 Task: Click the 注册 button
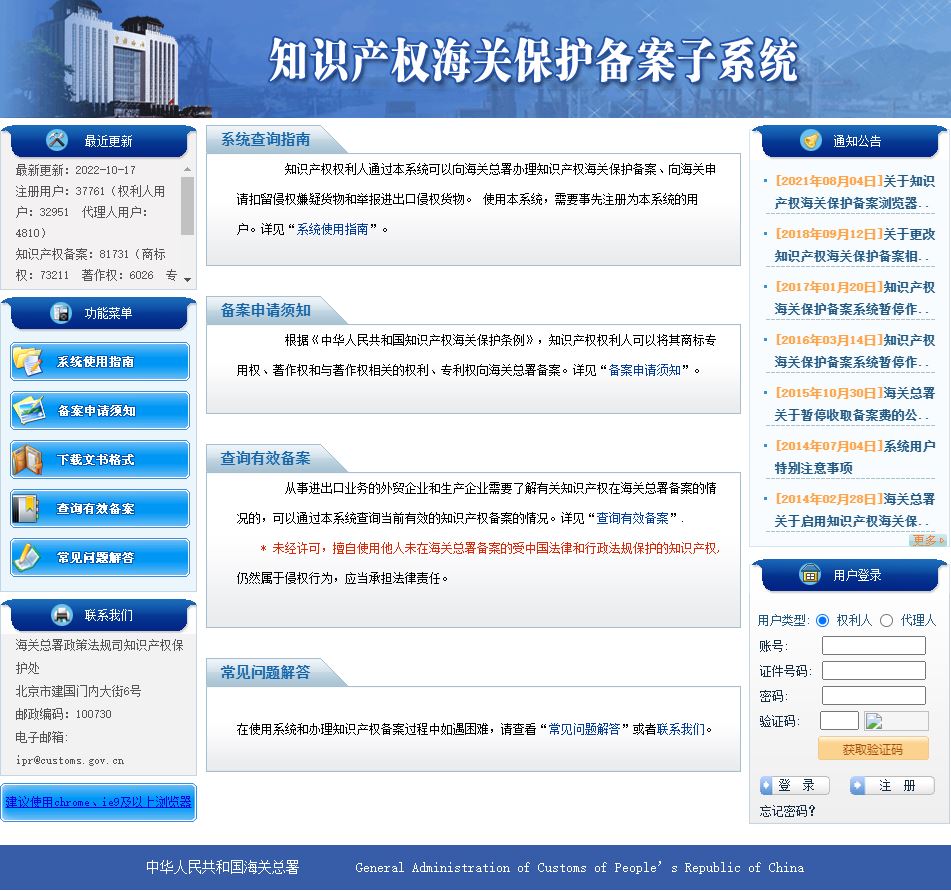click(x=892, y=785)
